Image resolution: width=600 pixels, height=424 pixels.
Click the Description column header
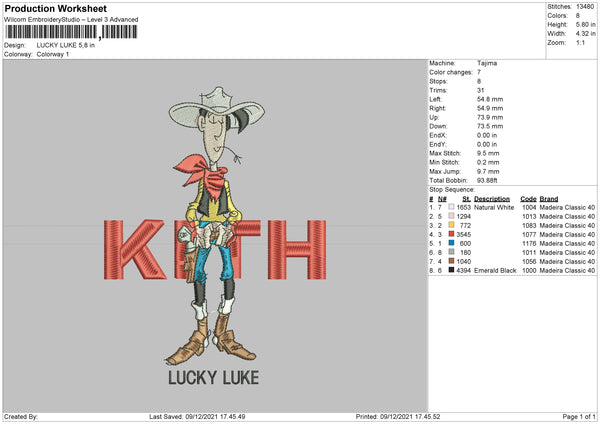coord(492,199)
